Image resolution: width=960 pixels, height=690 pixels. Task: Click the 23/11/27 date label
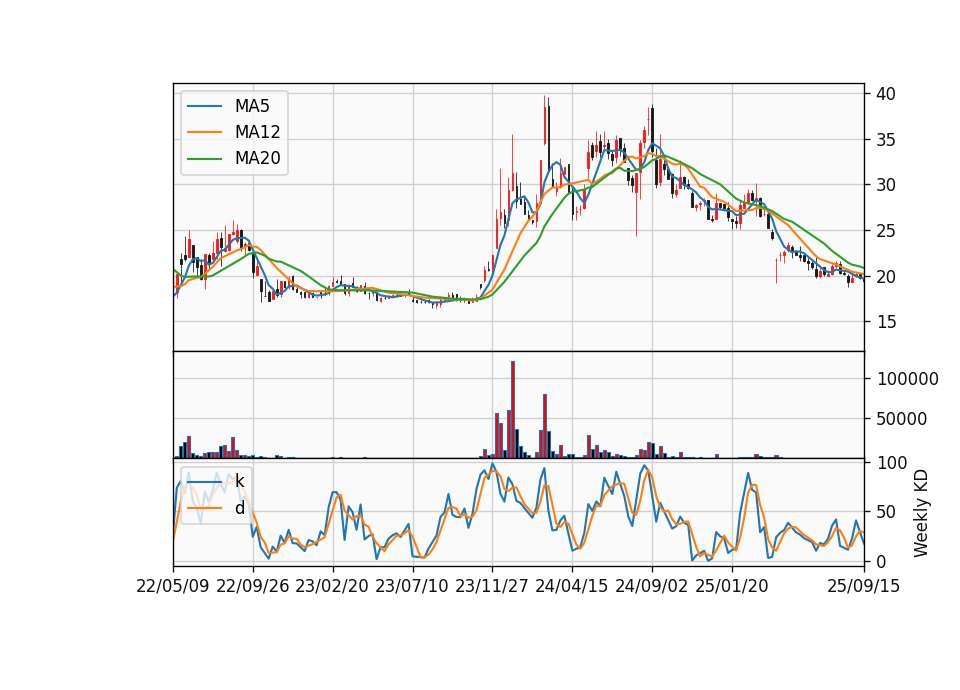[492, 586]
